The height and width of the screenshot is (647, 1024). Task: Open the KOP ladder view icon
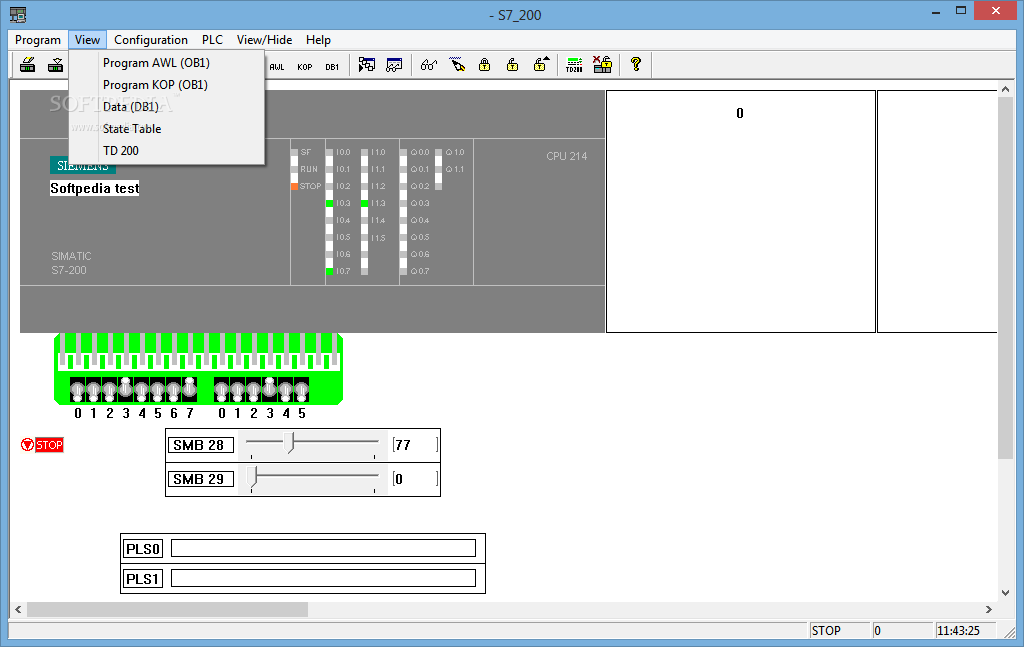304,67
